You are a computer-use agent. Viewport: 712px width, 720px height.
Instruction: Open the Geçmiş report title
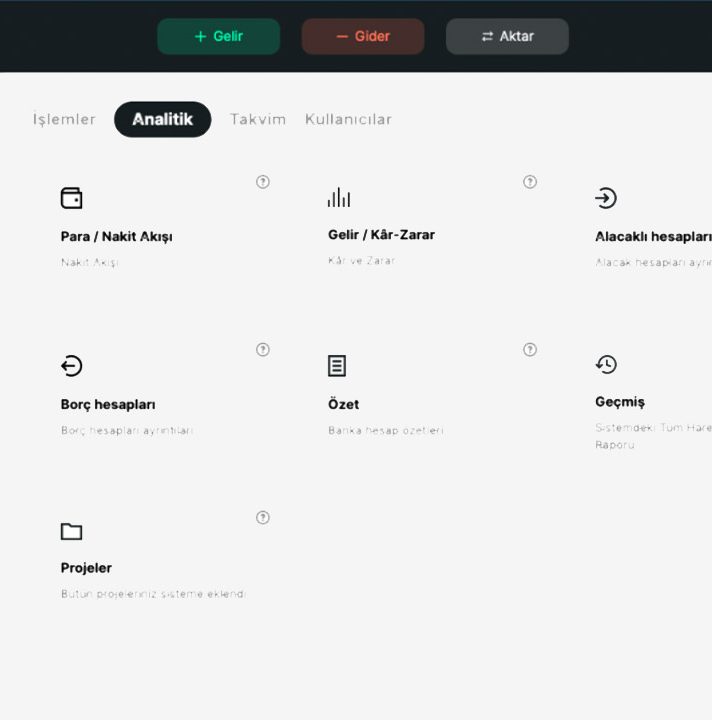(x=620, y=402)
